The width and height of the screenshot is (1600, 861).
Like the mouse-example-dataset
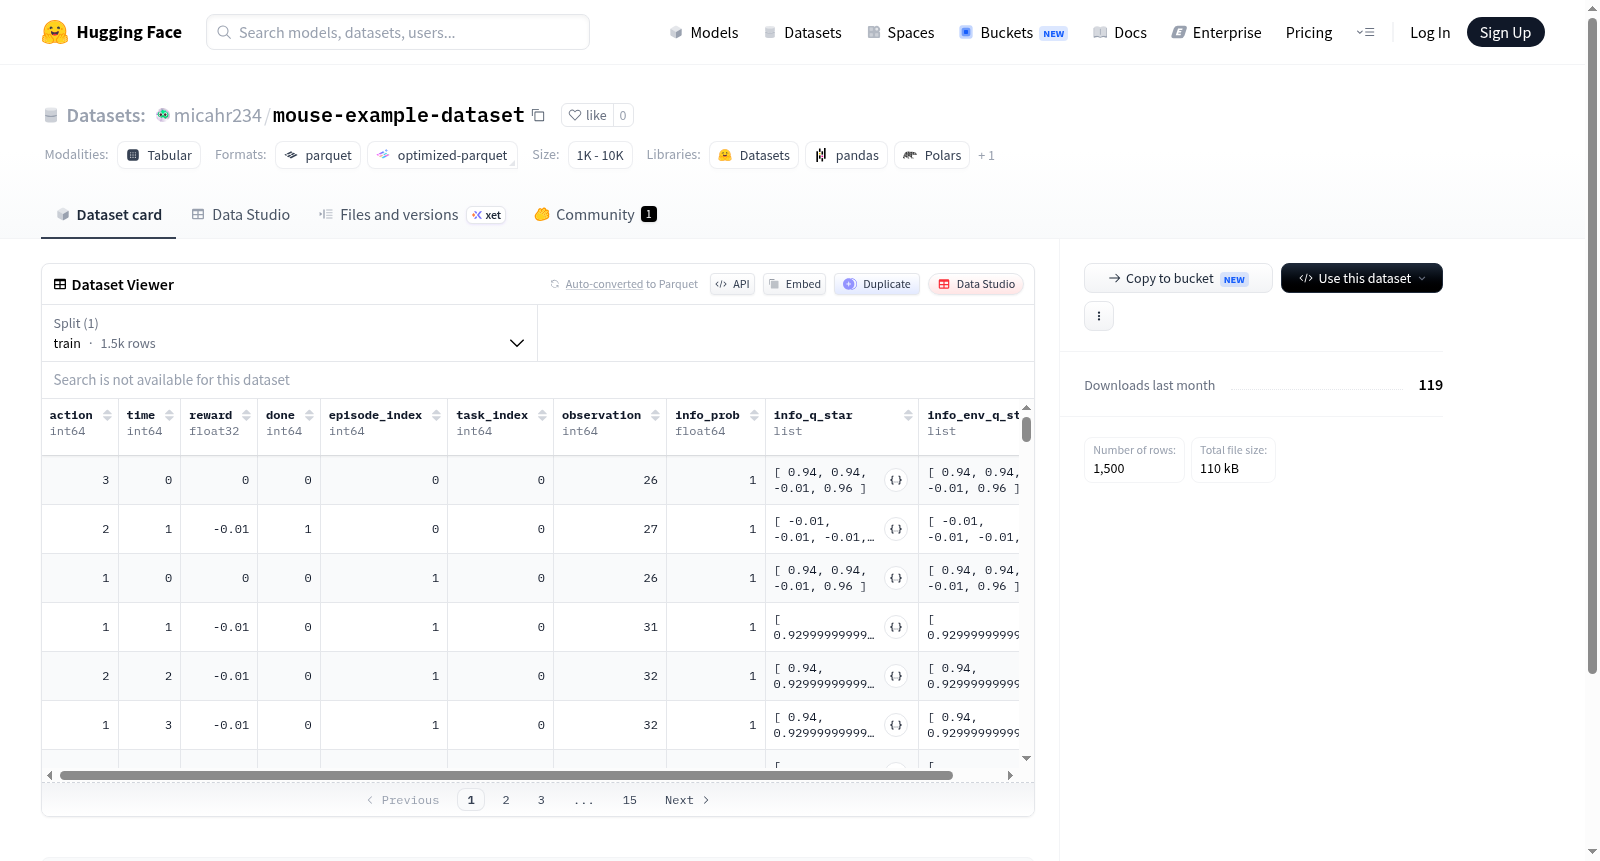587,115
